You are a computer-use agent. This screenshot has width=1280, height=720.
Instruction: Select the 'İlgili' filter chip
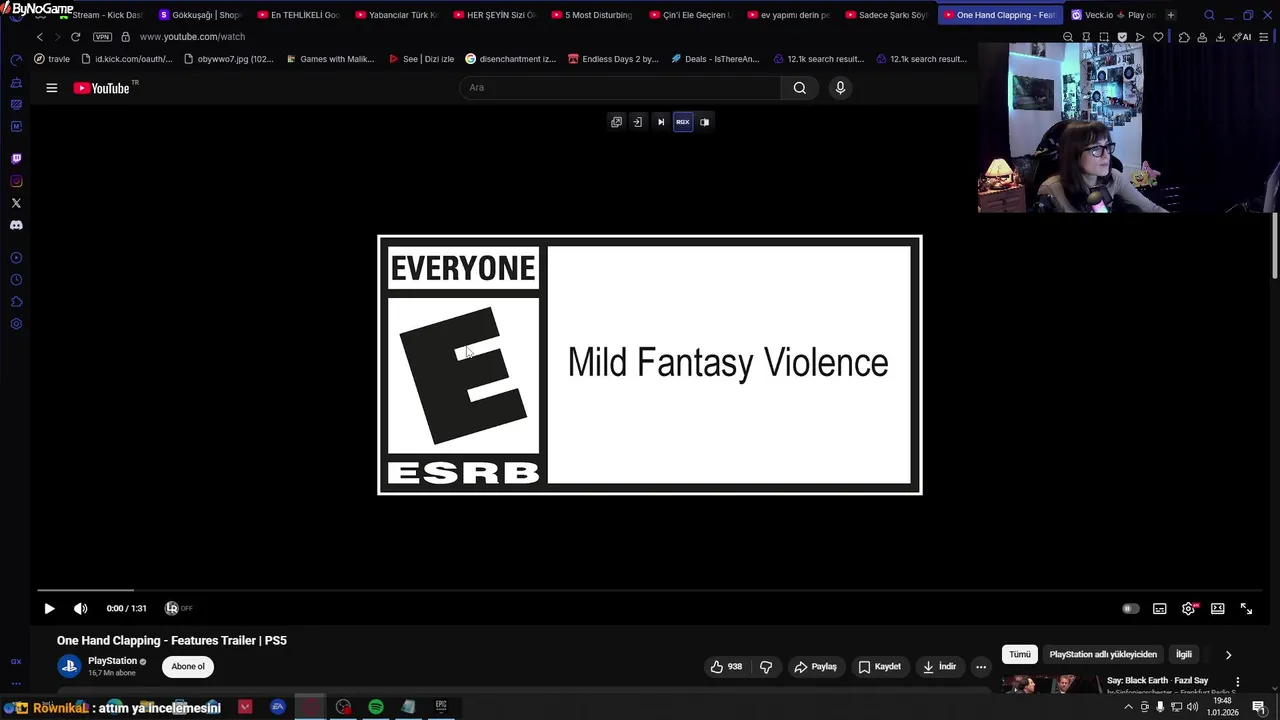(x=1184, y=654)
